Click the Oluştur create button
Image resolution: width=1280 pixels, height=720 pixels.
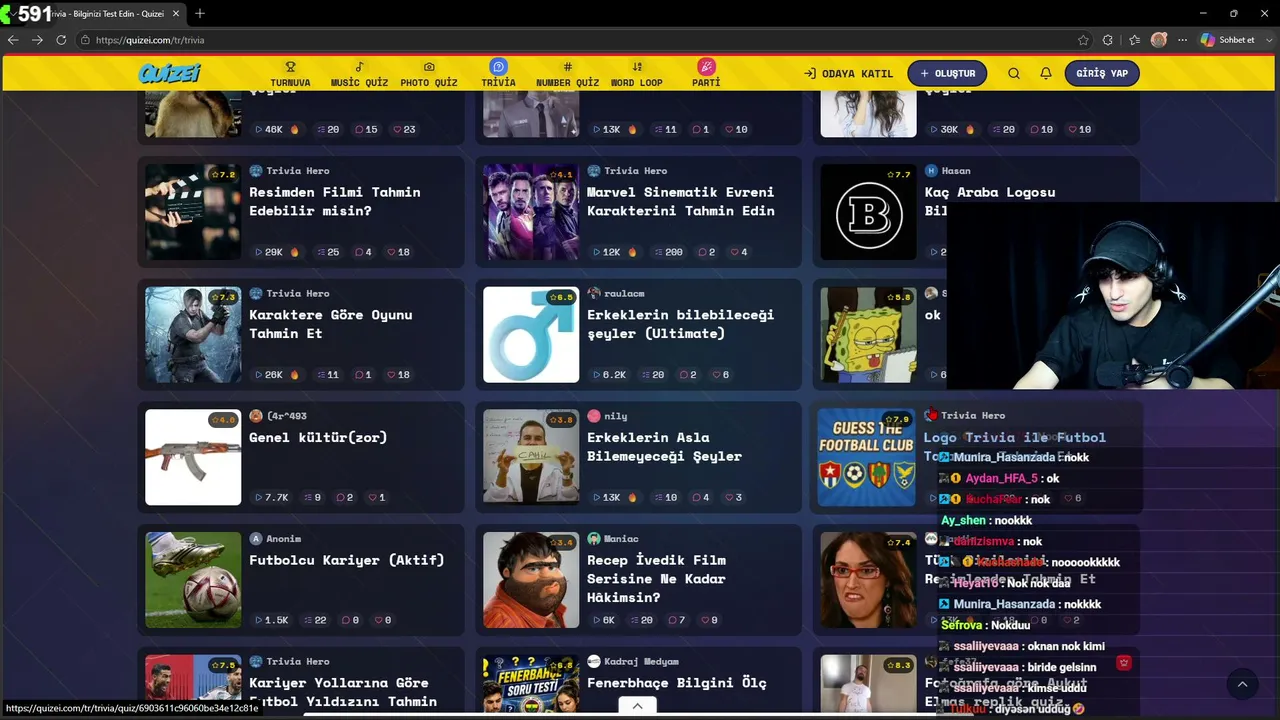pyautogui.click(x=948, y=73)
